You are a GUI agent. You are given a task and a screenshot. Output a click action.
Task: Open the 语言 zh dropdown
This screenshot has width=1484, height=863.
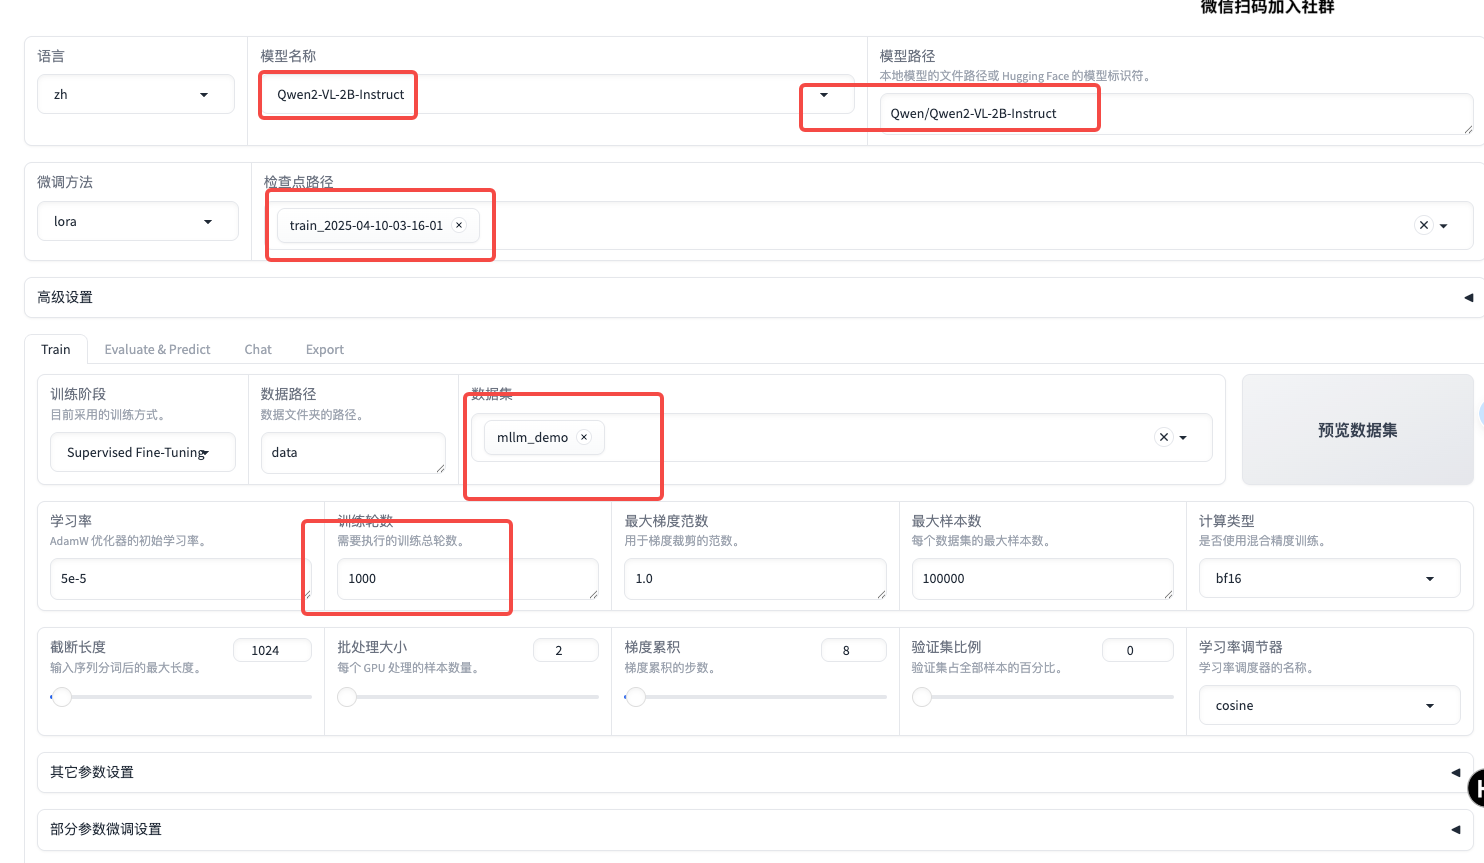tap(136, 94)
